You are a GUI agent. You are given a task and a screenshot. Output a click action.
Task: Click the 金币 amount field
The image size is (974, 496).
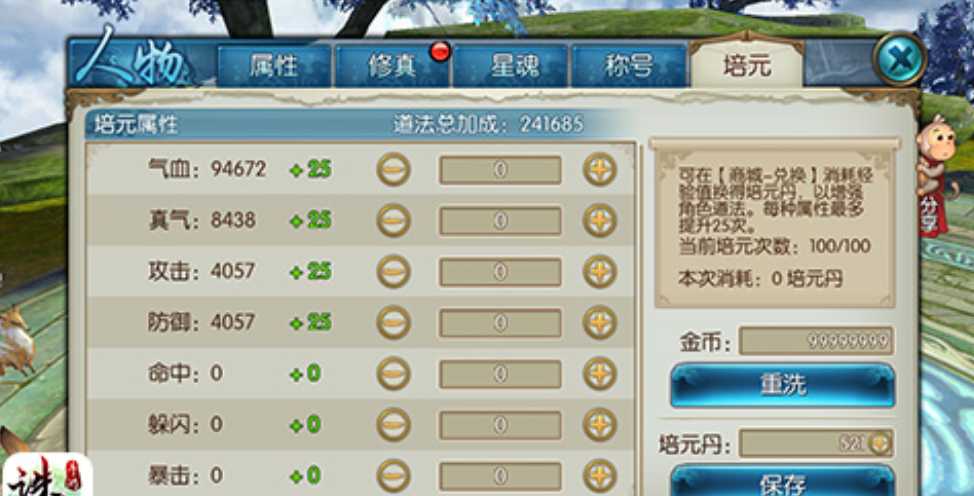[x=816, y=341]
